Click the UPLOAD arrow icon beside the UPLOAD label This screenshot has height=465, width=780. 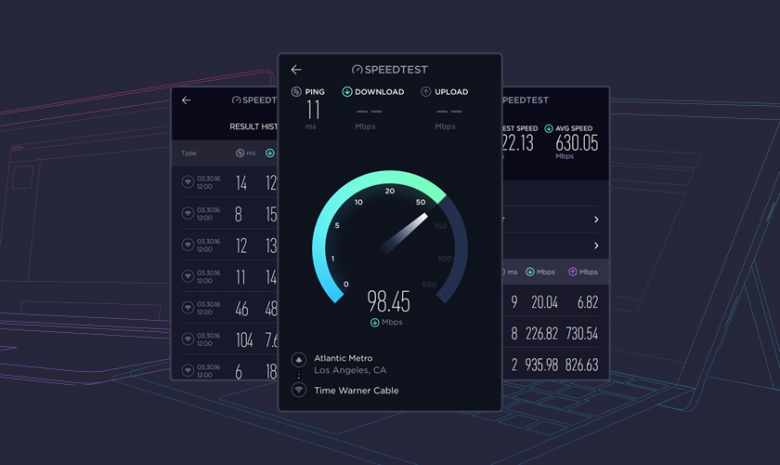[x=426, y=92]
